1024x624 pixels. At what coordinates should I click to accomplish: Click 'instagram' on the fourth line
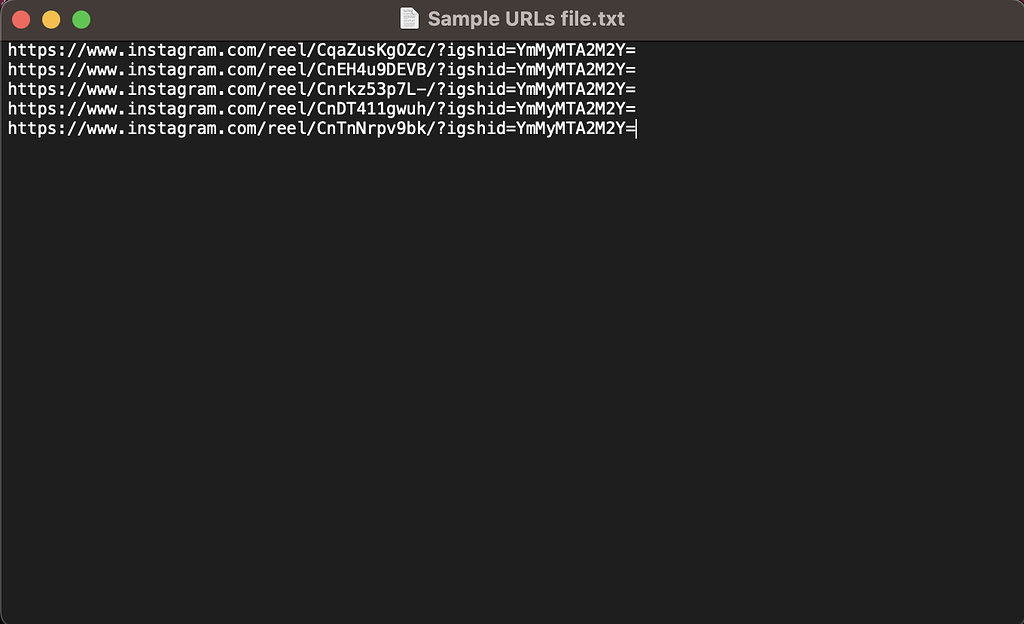[x=172, y=109]
